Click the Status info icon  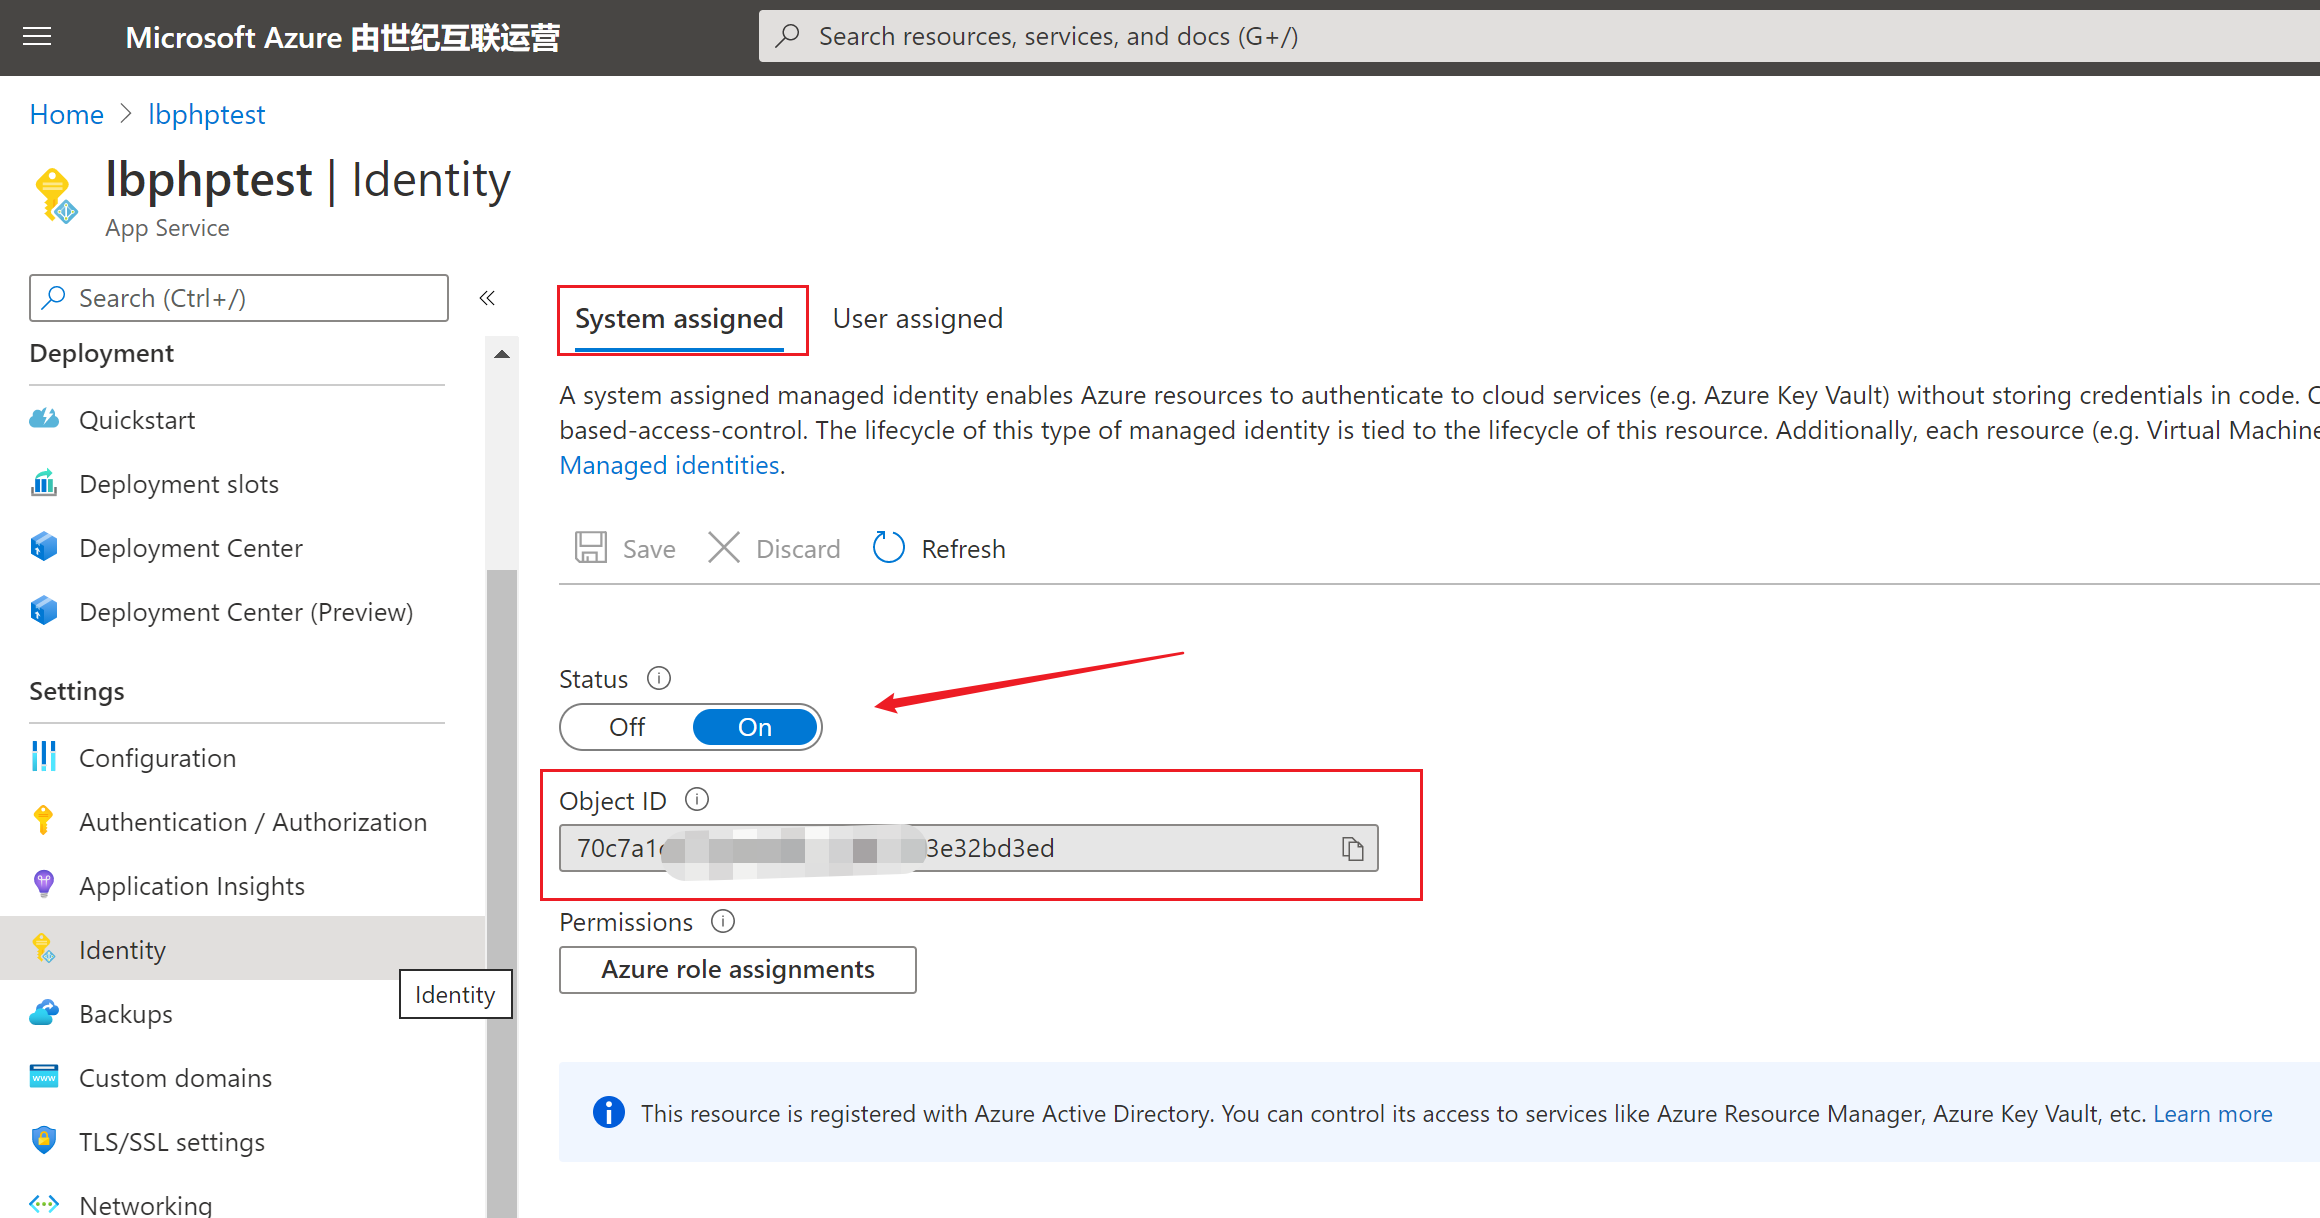click(x=658, y=678)
